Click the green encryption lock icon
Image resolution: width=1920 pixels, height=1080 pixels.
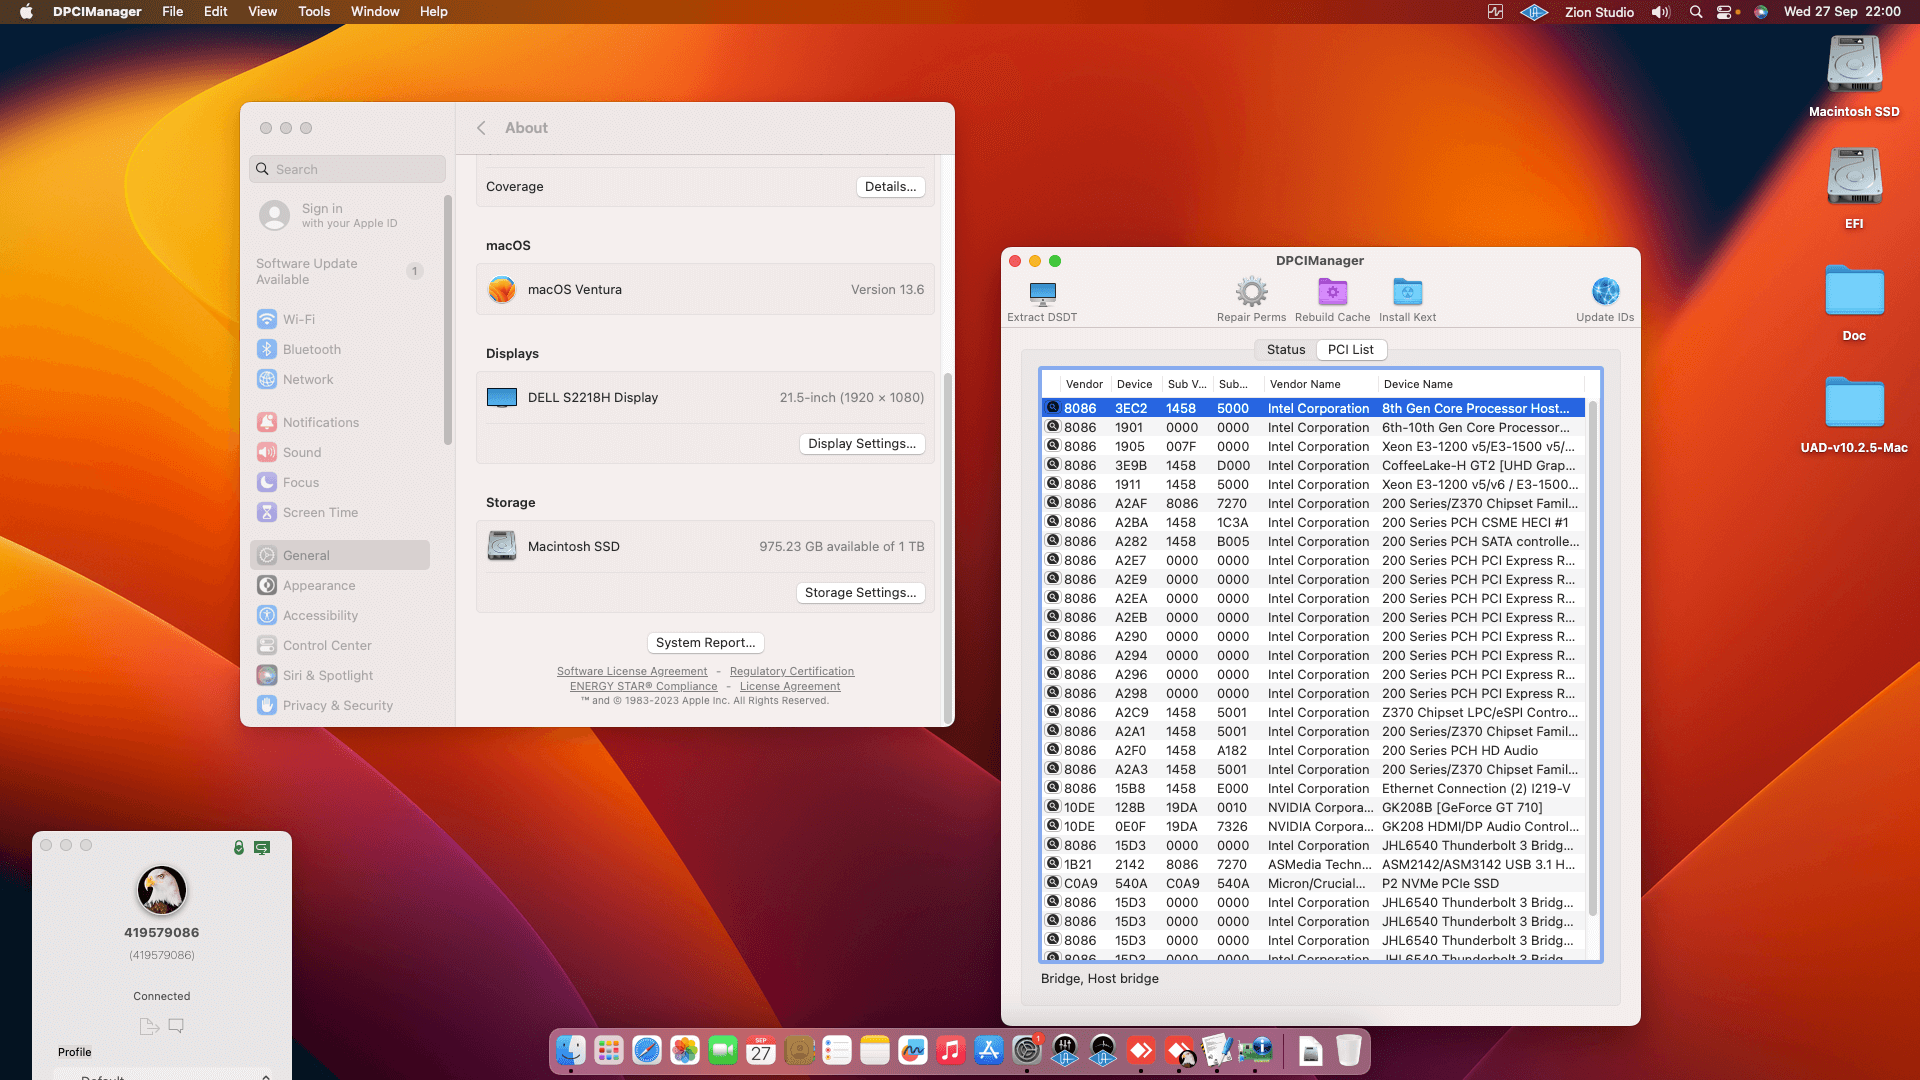click(x=239, y=848)
